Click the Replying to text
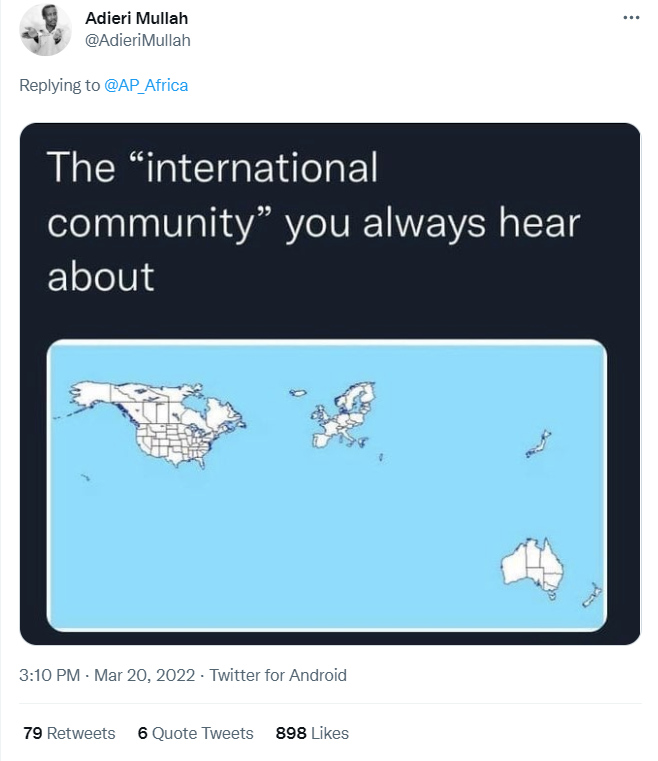658x761 pixels. click(x=59, y=85)
